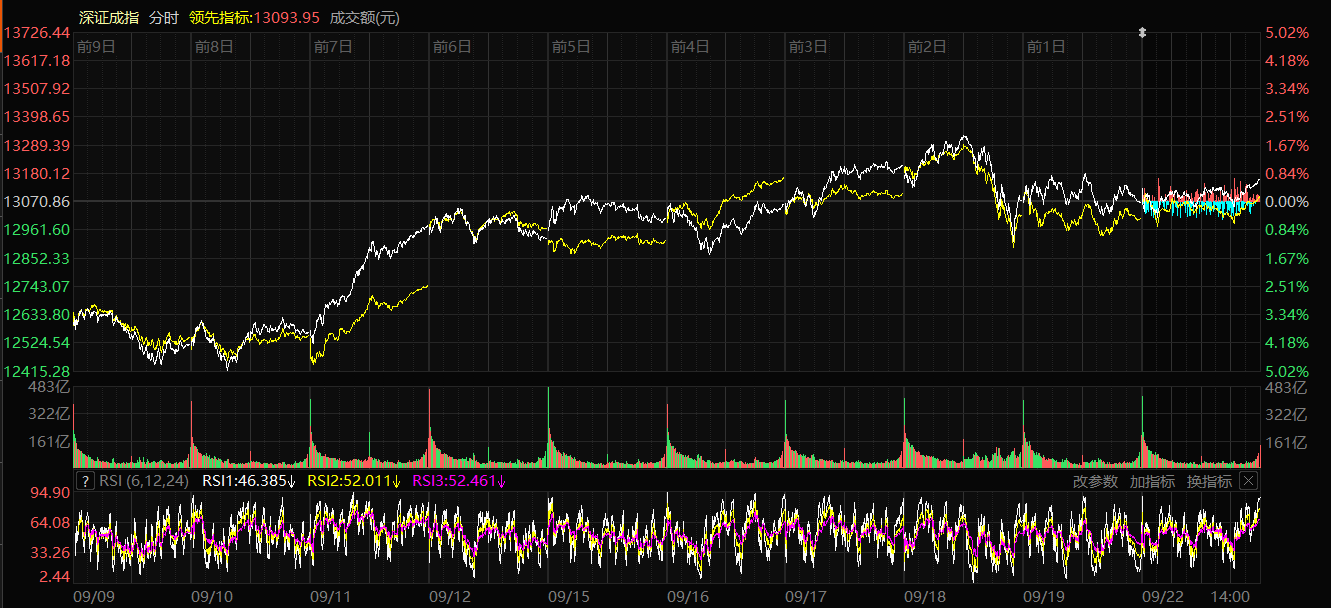Select the 前5日 day column header
1331x608 pixels.
(x=571, y=46)
